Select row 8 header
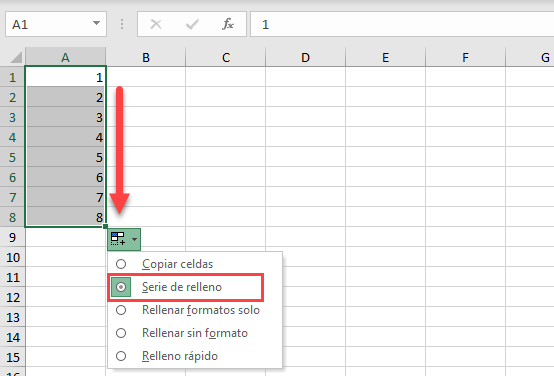The width and height of the screenshot is (554, 376). pos(12,217)
